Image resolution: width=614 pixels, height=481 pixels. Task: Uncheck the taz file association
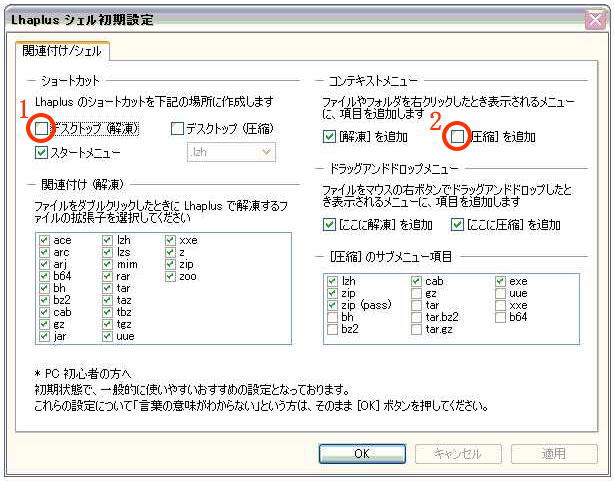[107, 300]
